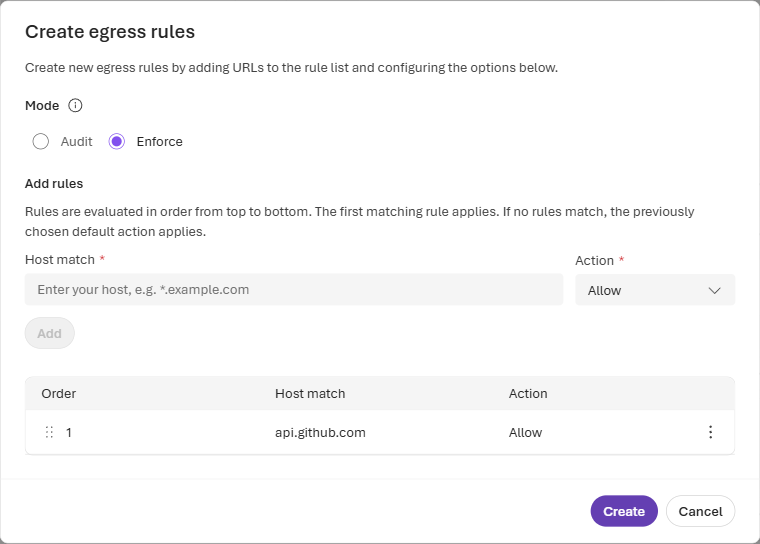Click the disabled Add button
The image size is (760, 544).
click(x=49, y=333)
